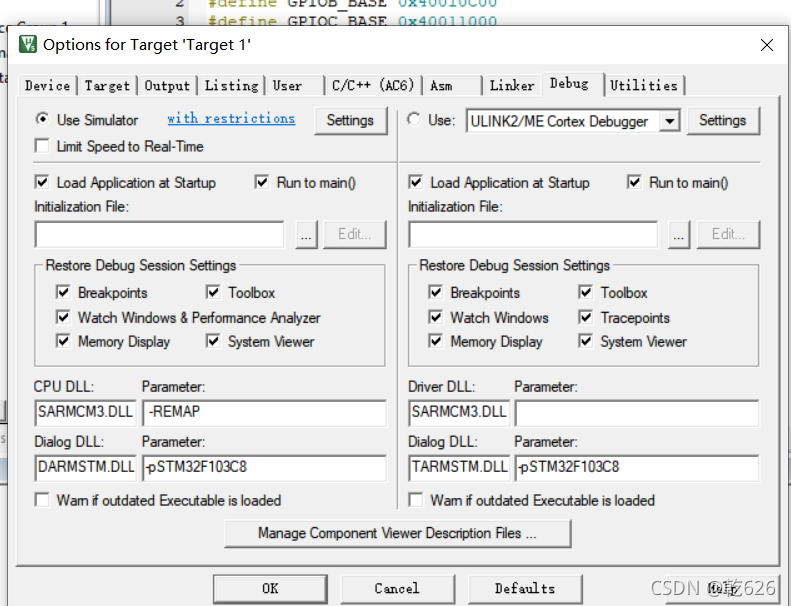Toggle simulator System Viewer checkbox
Image resolution: width=791 pixels, height=606 pixels.
(x=213, y=341)
